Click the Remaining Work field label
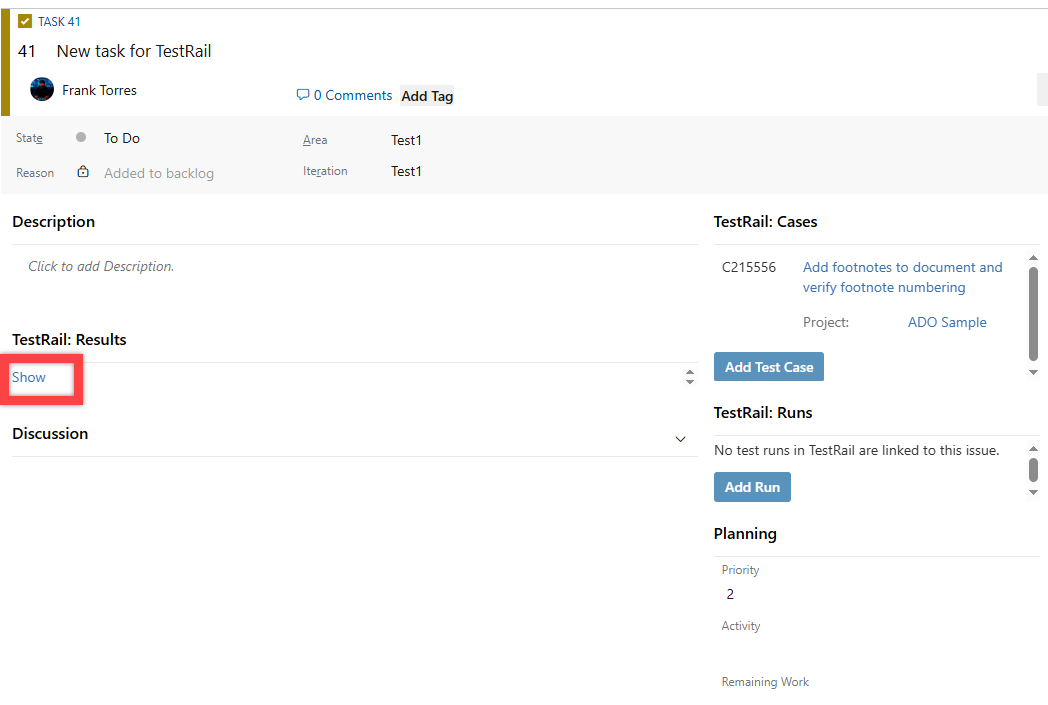This screenshot has width=1048, height=705. (x=765, y=682)
